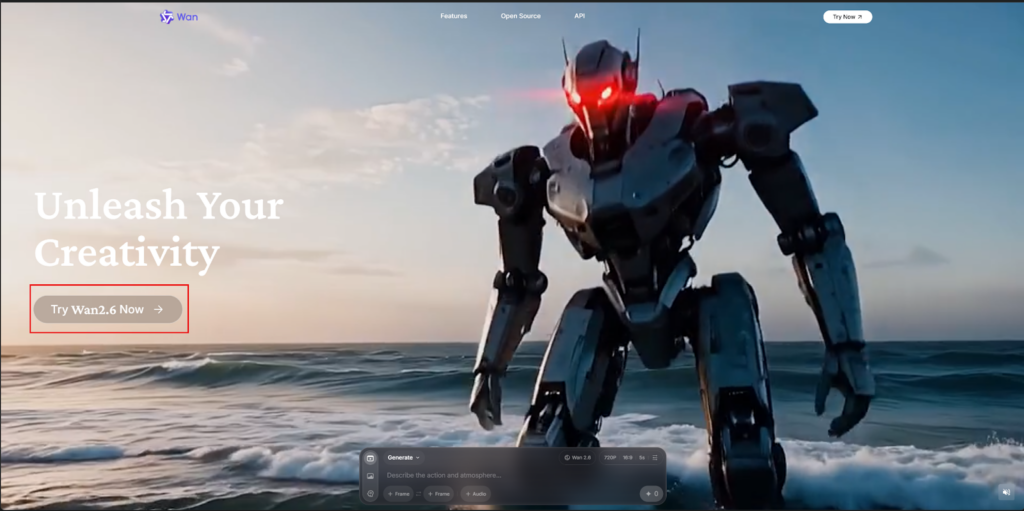Click the avatar mode icon in prompt panel
This screenshot has width=1024, height=511.
[x=371, y=494]
